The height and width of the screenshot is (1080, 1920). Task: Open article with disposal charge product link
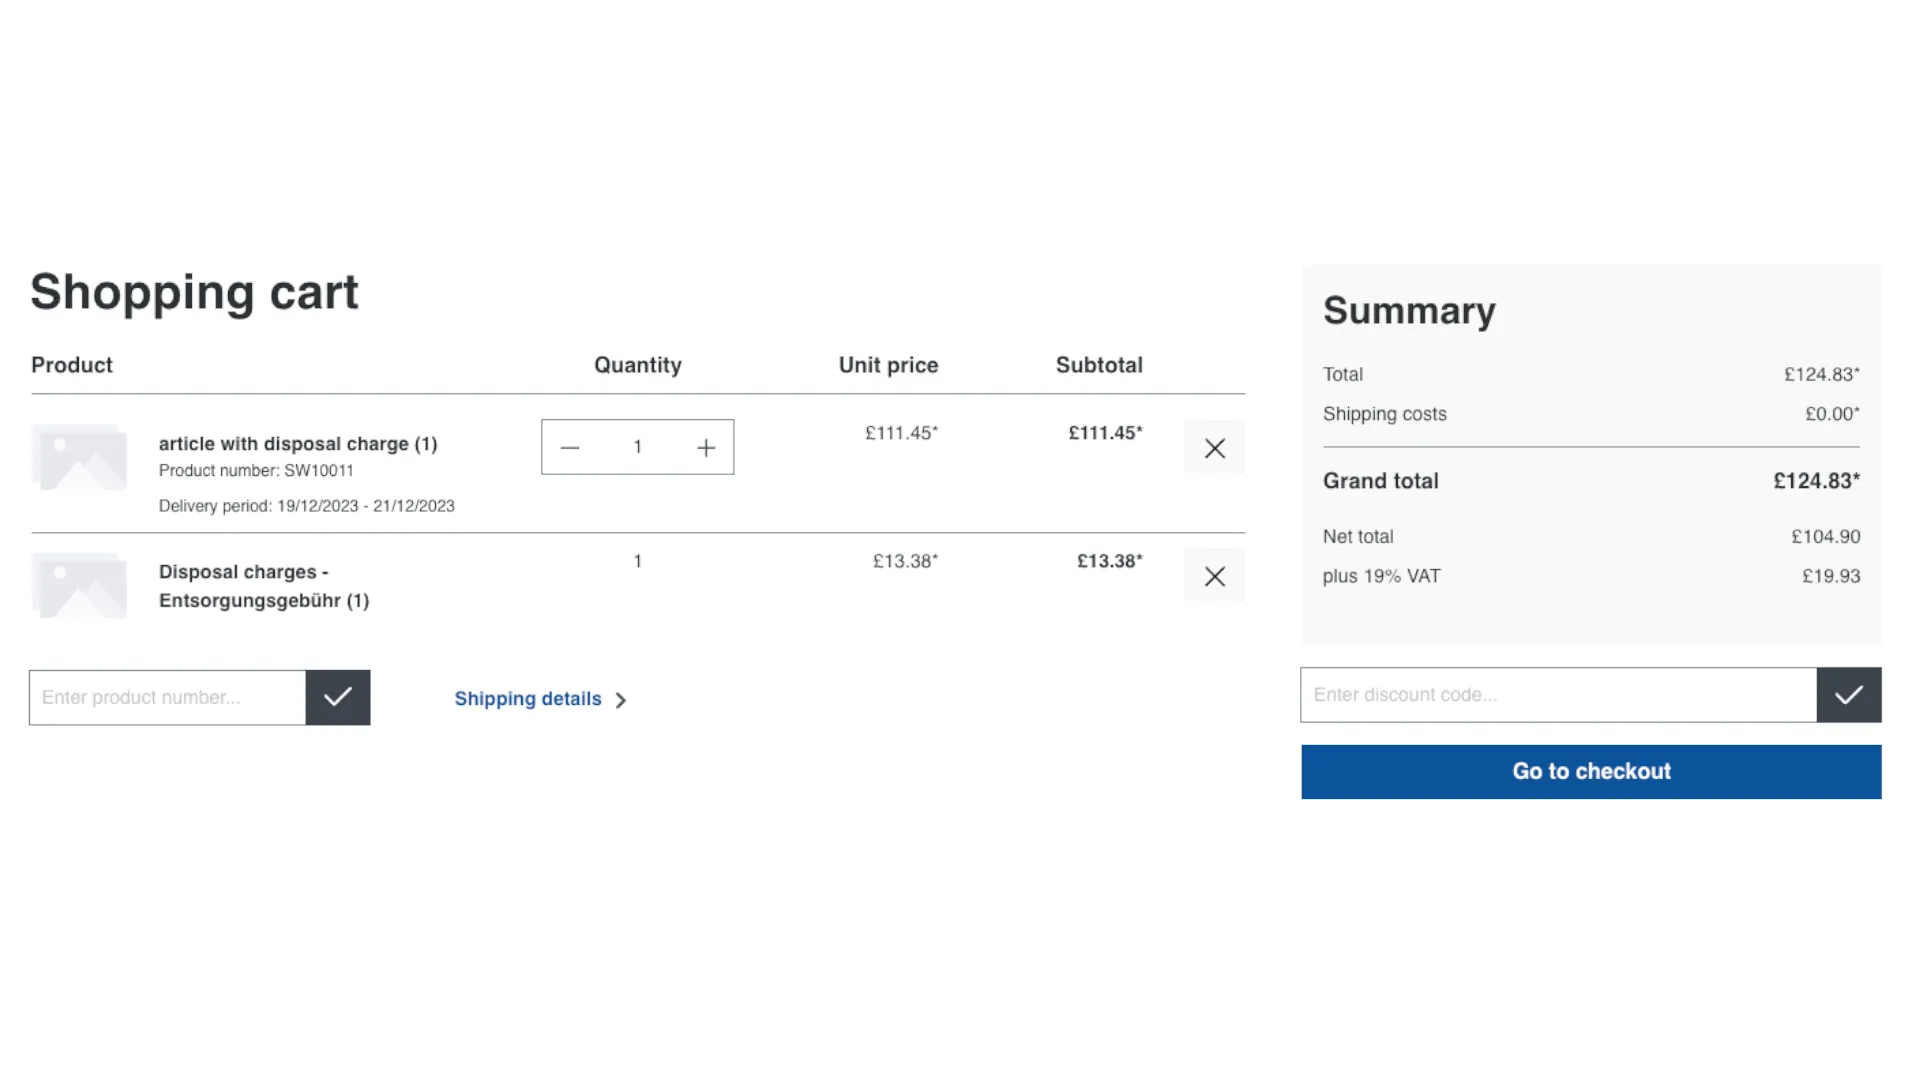[x=298, y=444]
